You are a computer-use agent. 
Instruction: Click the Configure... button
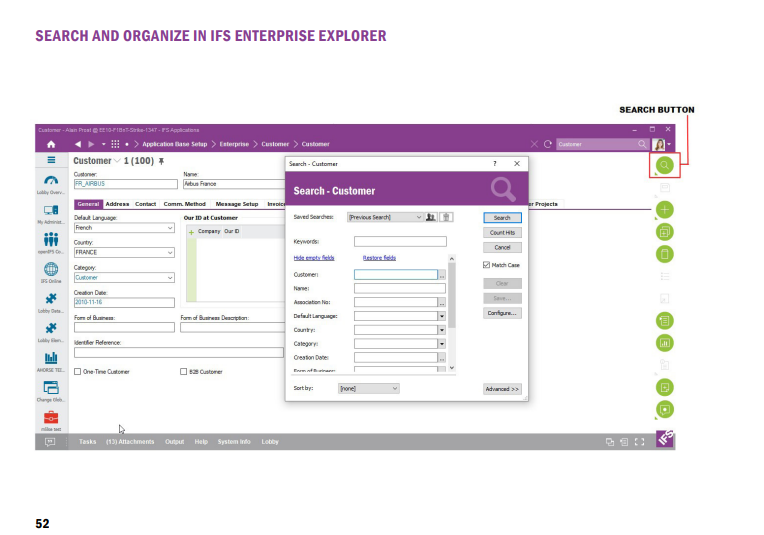(502, 313)
